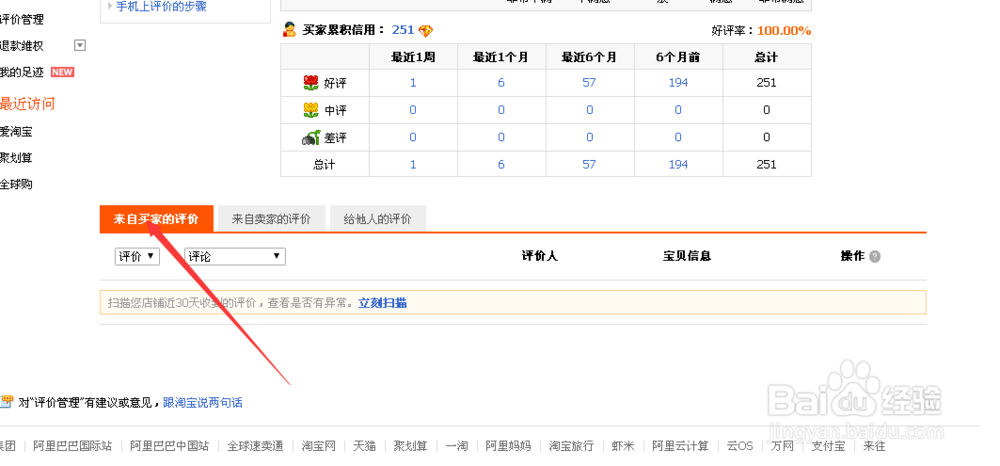Open 来往 footer link
The width and height of the screenshot is (1000, 466).
point(874,446)
